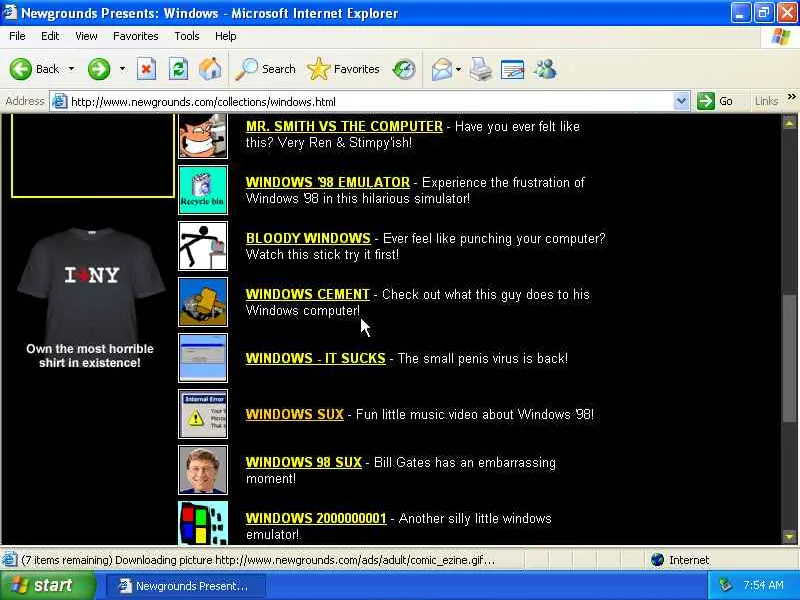Open the File menu
The width and height of the screenshot is (800, 600).
[x=17, y=36]
